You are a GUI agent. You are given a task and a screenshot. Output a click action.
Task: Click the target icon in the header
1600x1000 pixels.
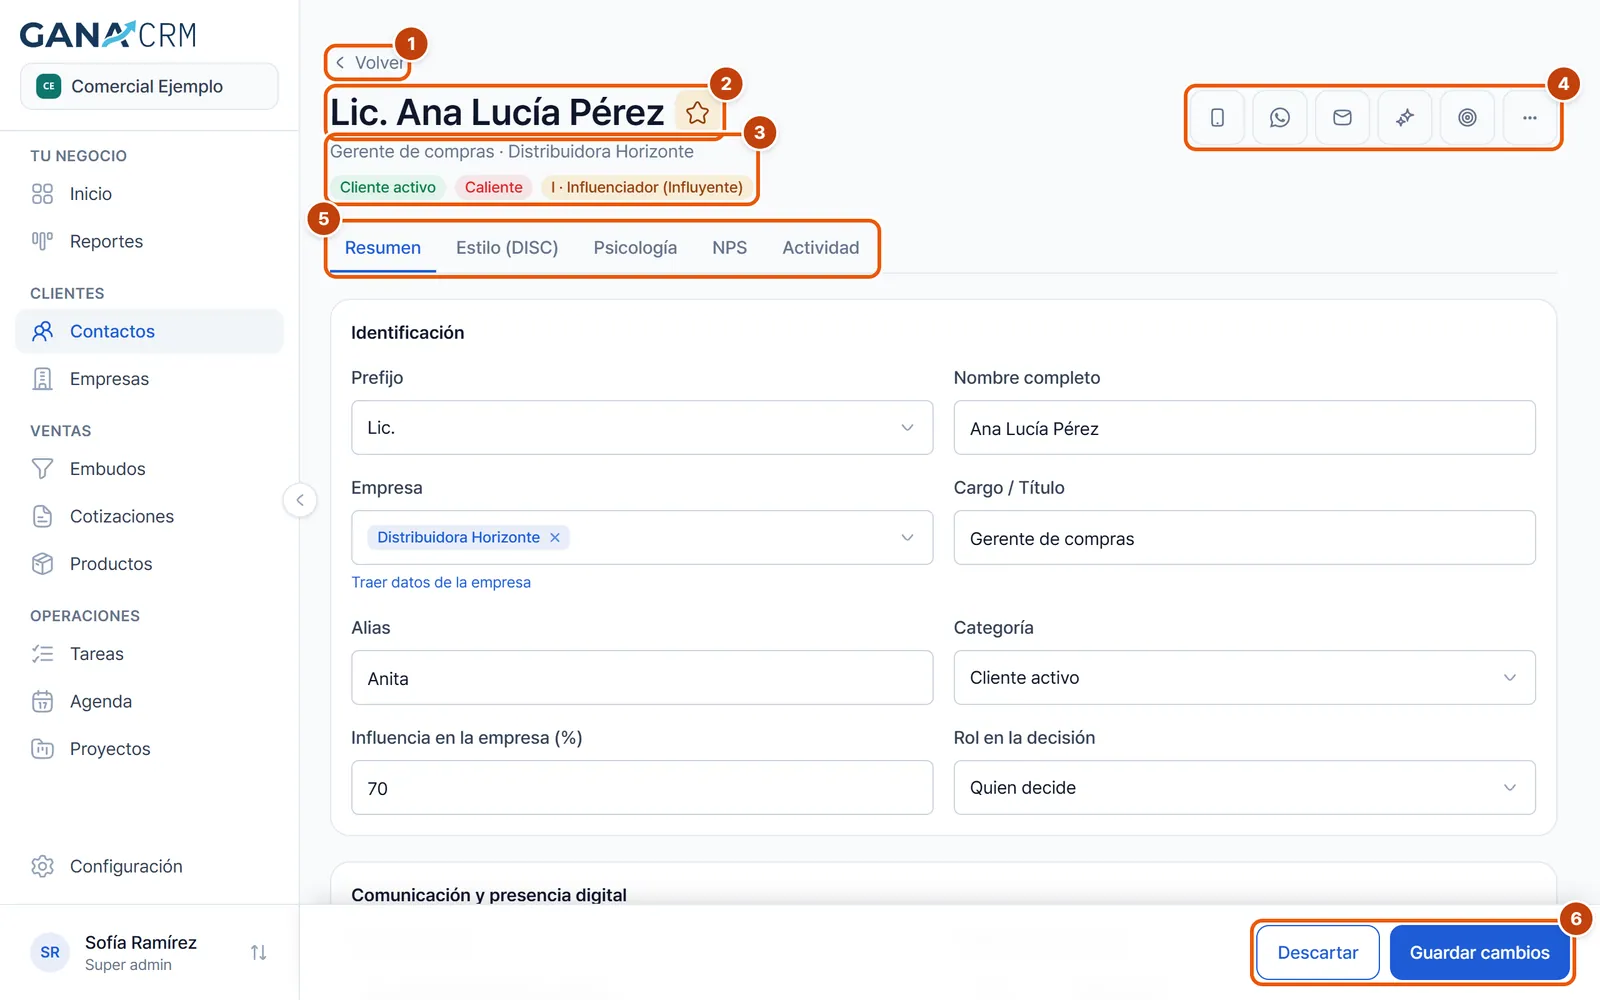coord(1467,118)
